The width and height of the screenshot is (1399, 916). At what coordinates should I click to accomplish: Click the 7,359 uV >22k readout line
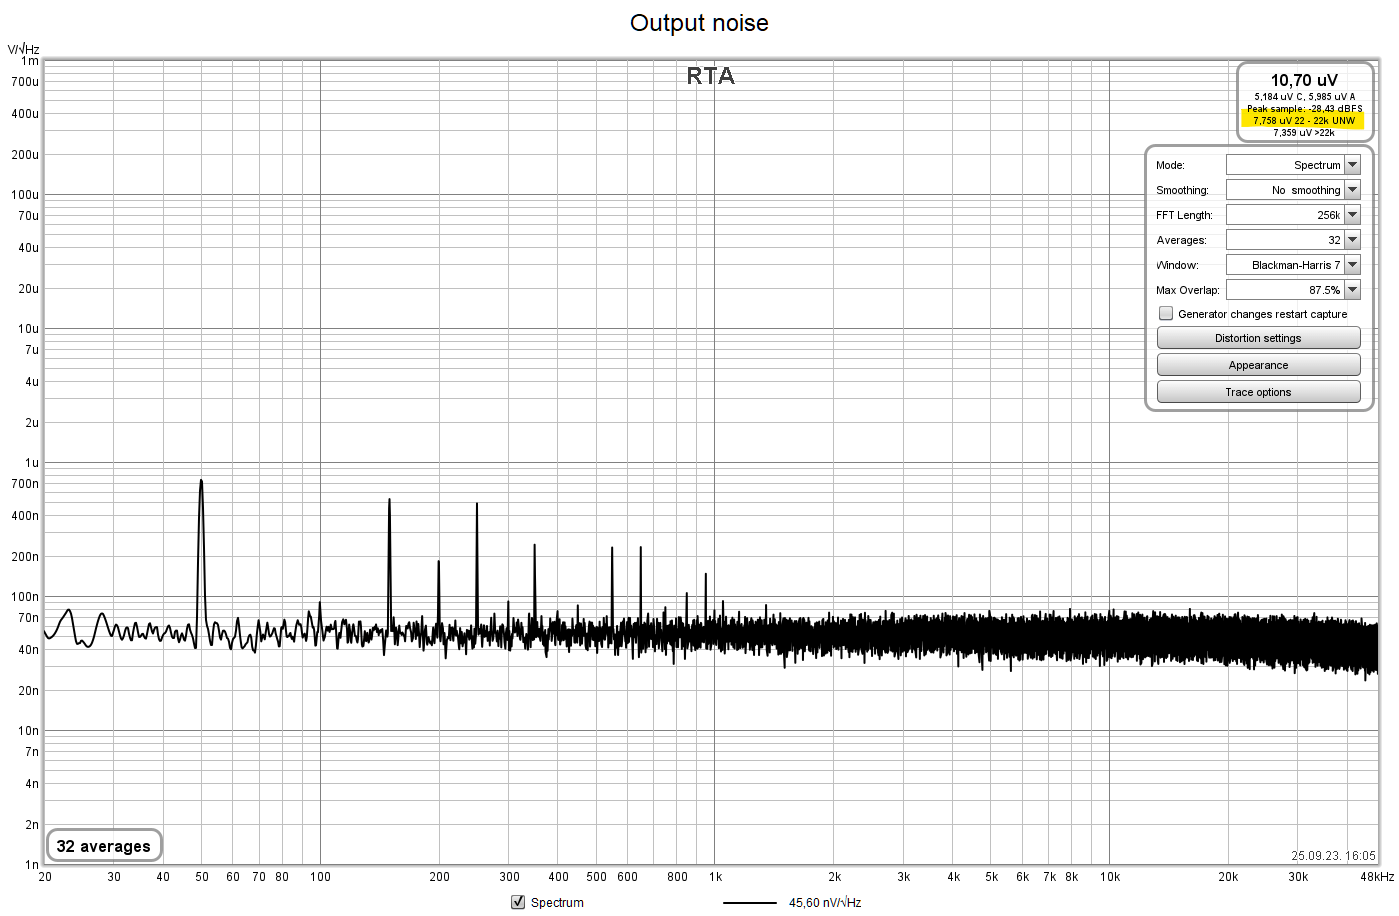pyautogui.click(x=1304, y=132)
